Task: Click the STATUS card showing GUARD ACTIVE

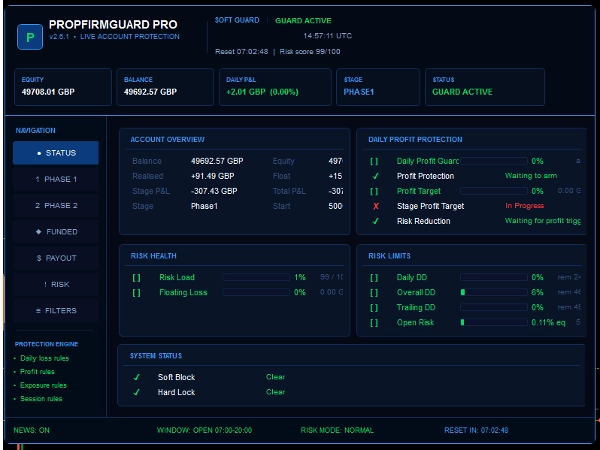Action: pos(485,87)
